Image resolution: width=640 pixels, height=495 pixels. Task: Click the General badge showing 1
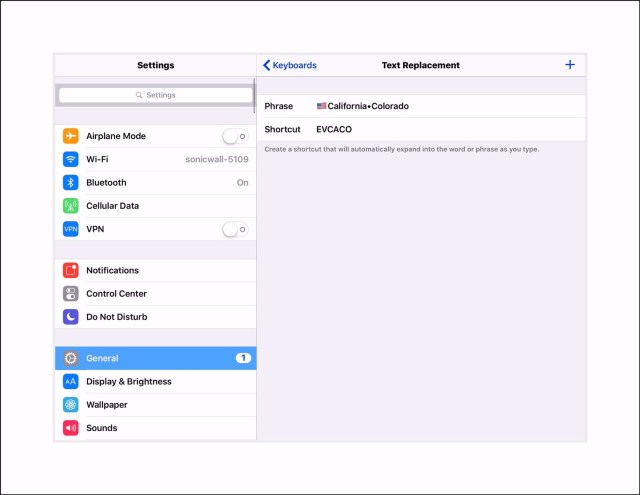(243, 358)
